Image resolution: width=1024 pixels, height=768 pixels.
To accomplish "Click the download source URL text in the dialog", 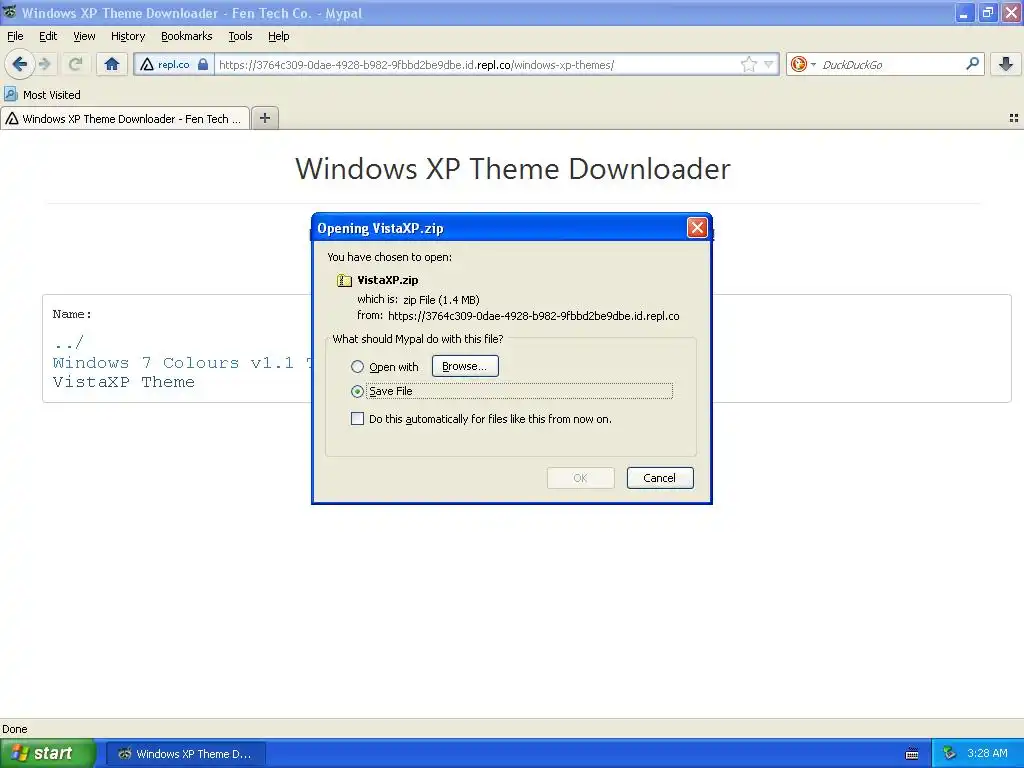I will pos(534,316).
